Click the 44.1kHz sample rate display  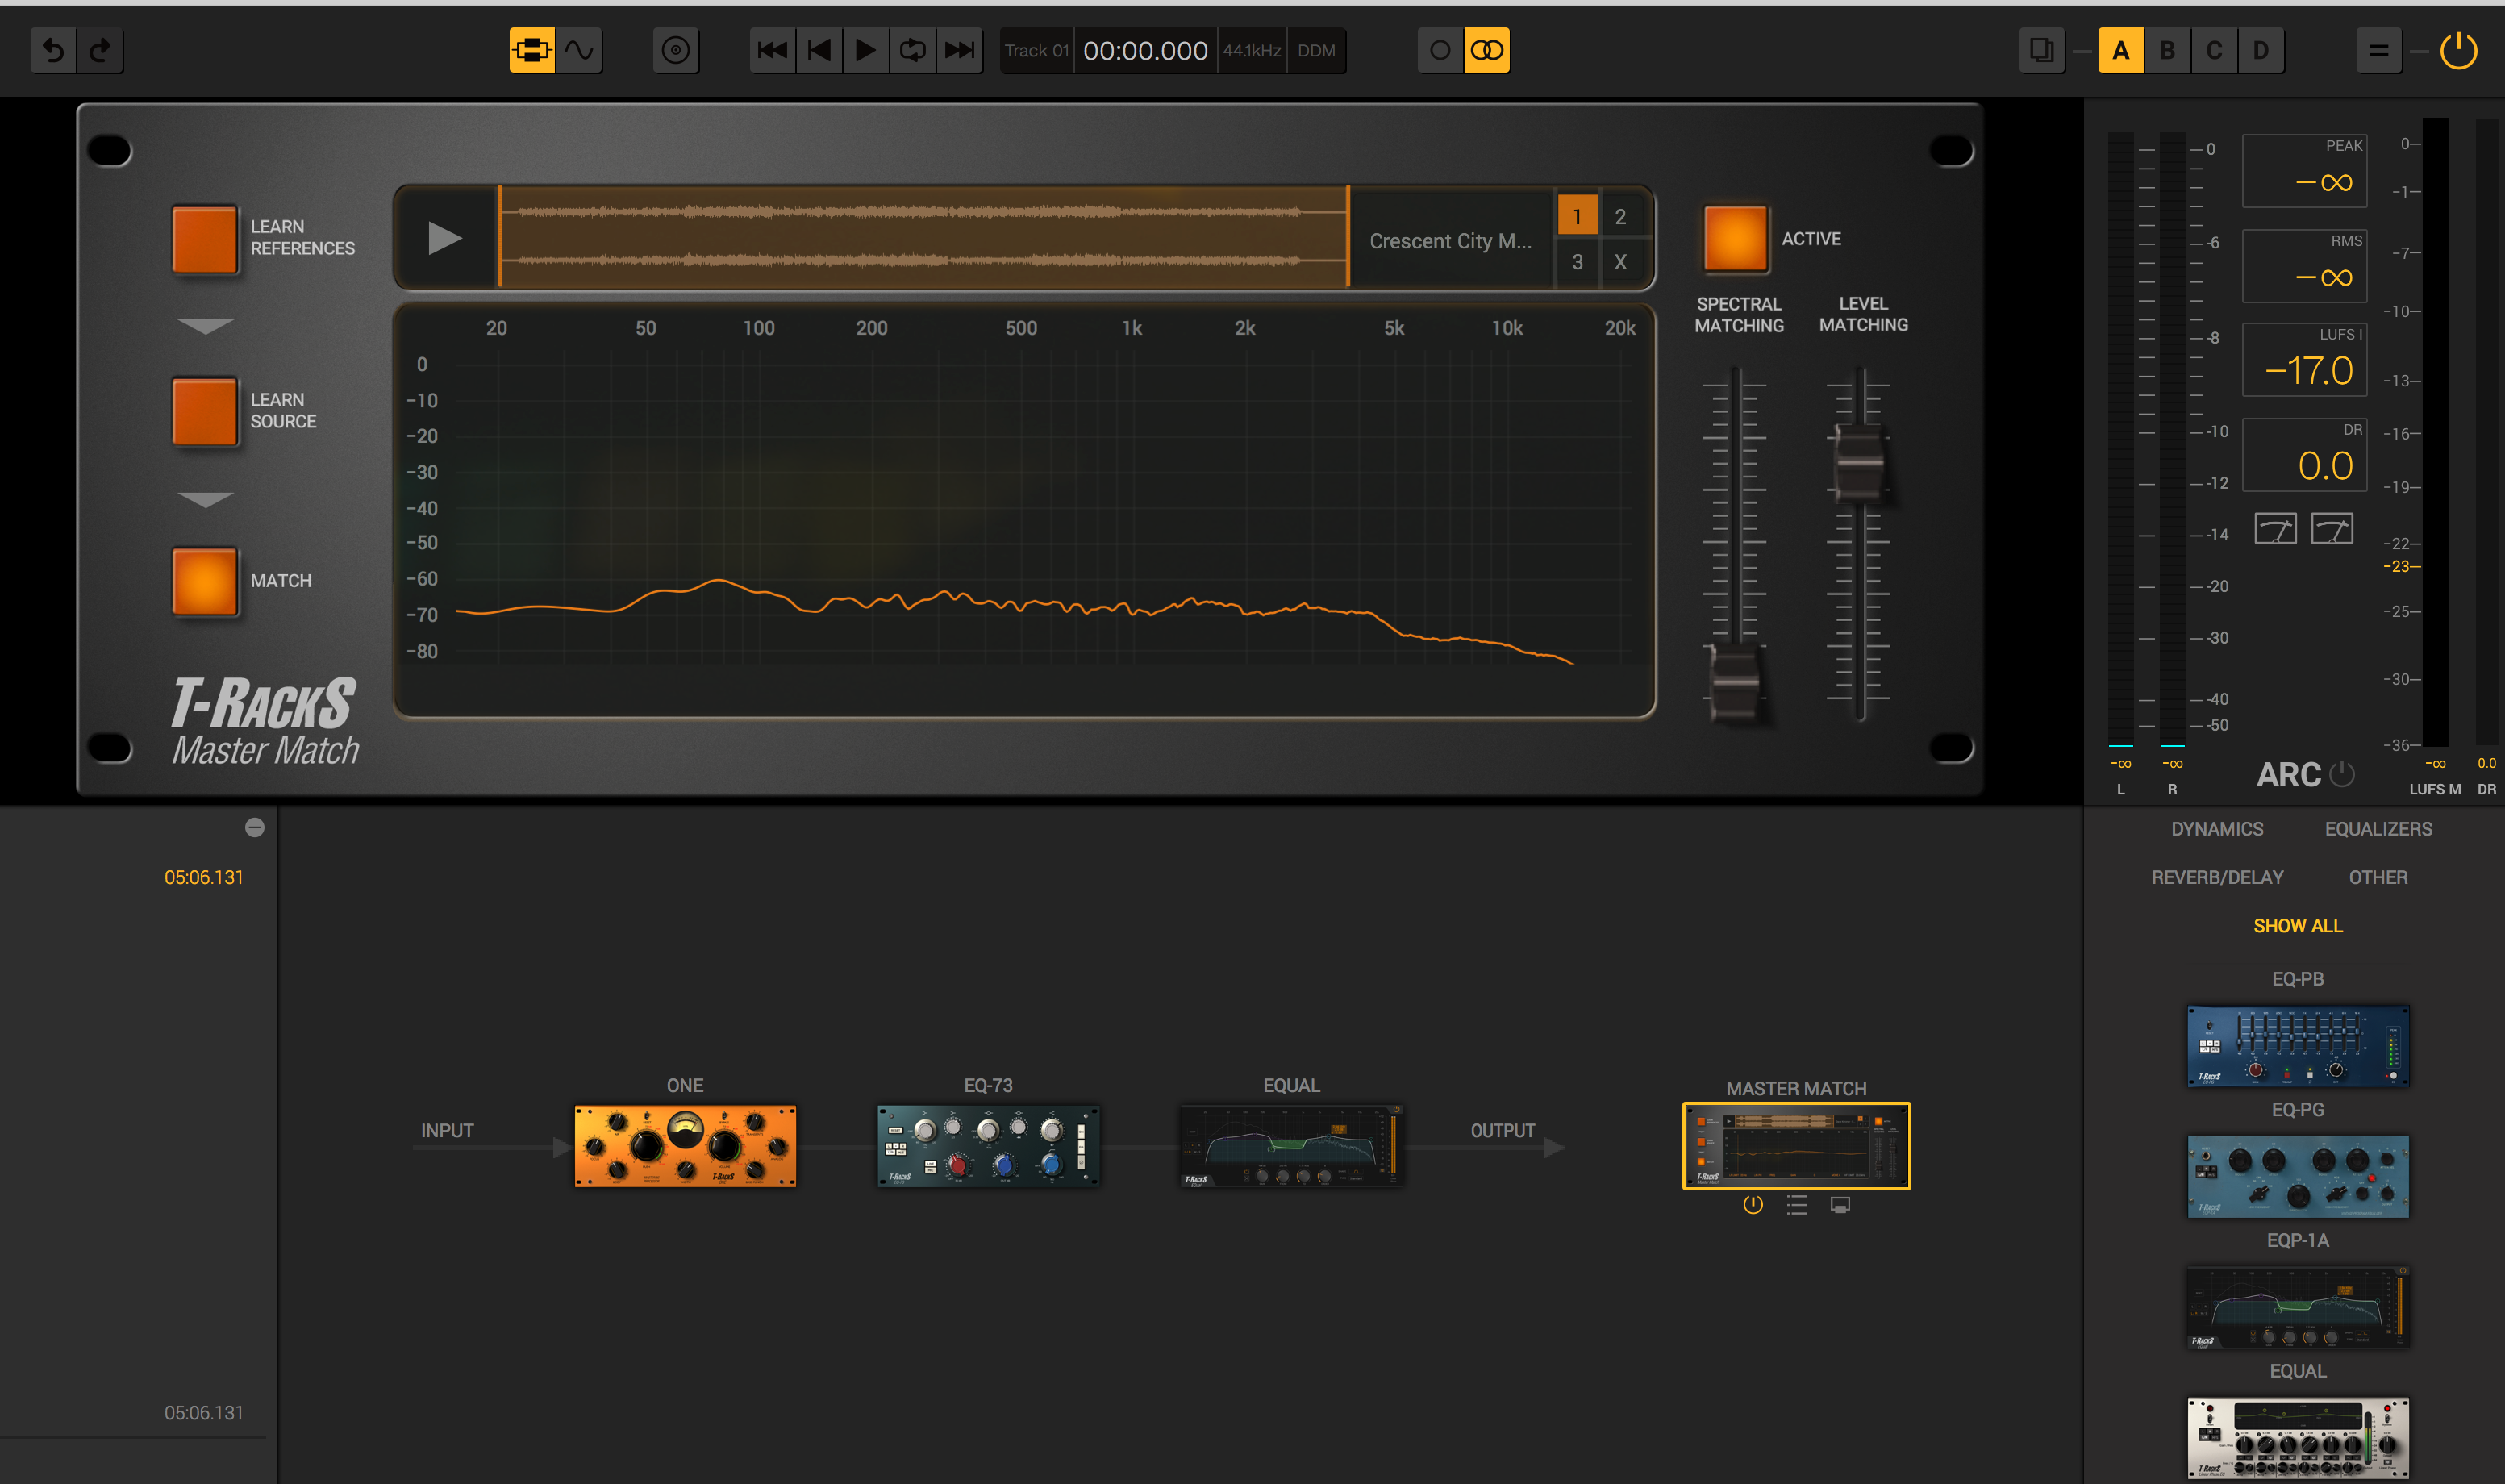(1252, 50)
